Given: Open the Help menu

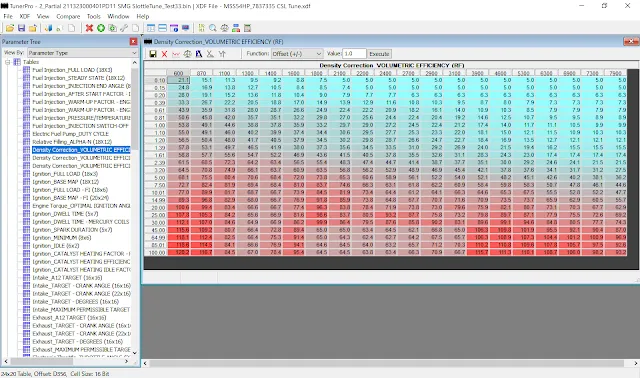Looking at the screenshot, I should coord(142,16).
